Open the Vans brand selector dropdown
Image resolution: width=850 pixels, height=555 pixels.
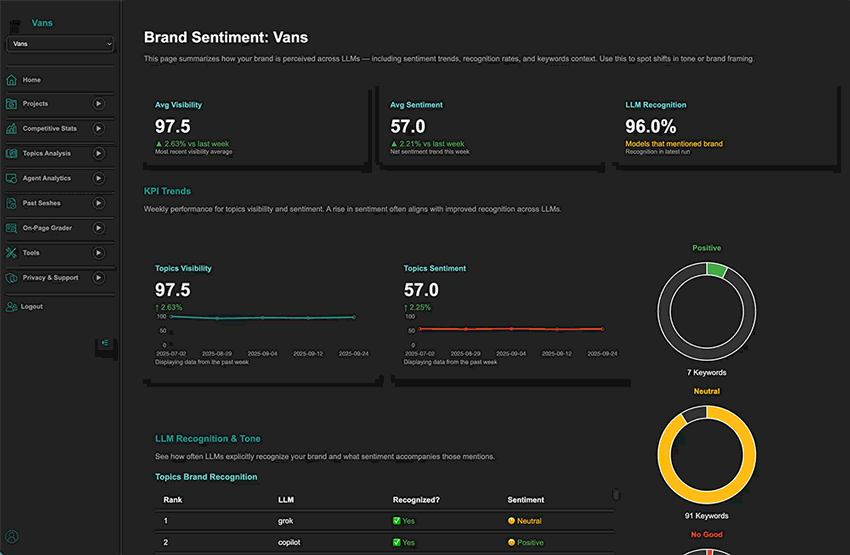pos(60,44)
